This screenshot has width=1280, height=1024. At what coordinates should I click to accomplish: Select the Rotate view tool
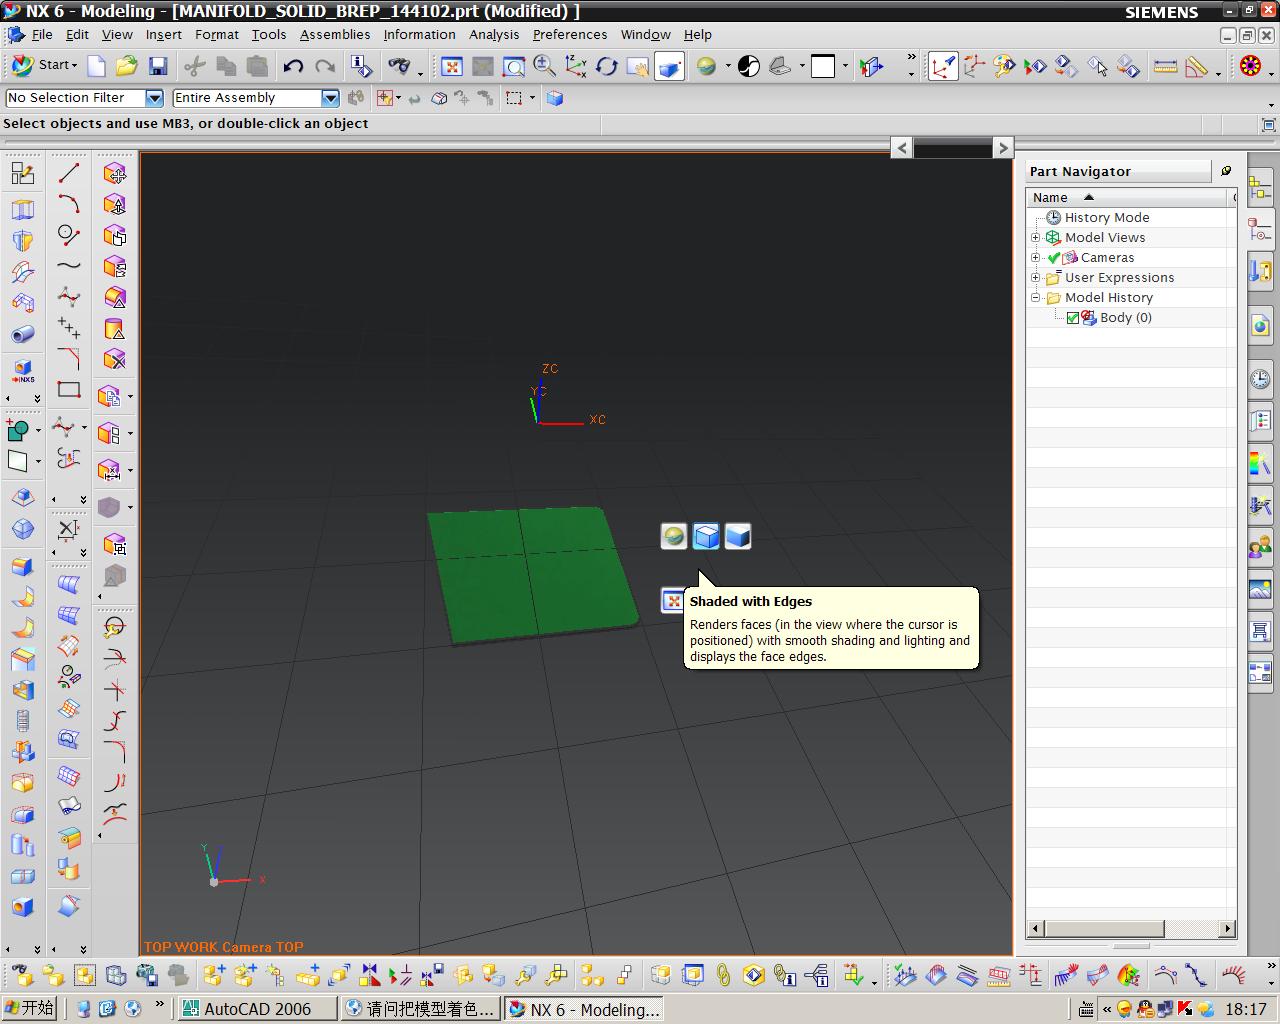pyautogui.click(x=607, y=66)
